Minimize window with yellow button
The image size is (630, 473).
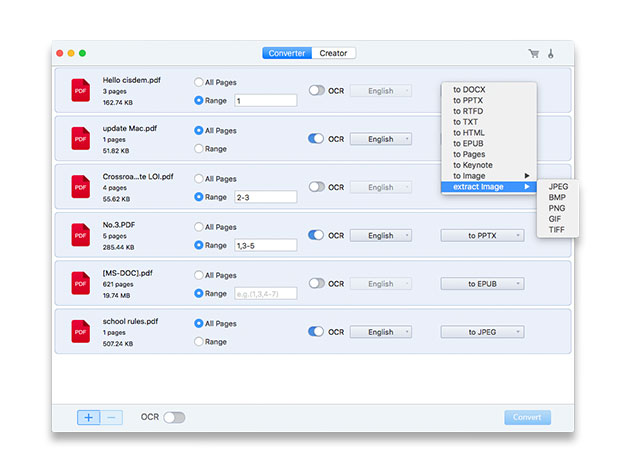(x=71, y=53)
